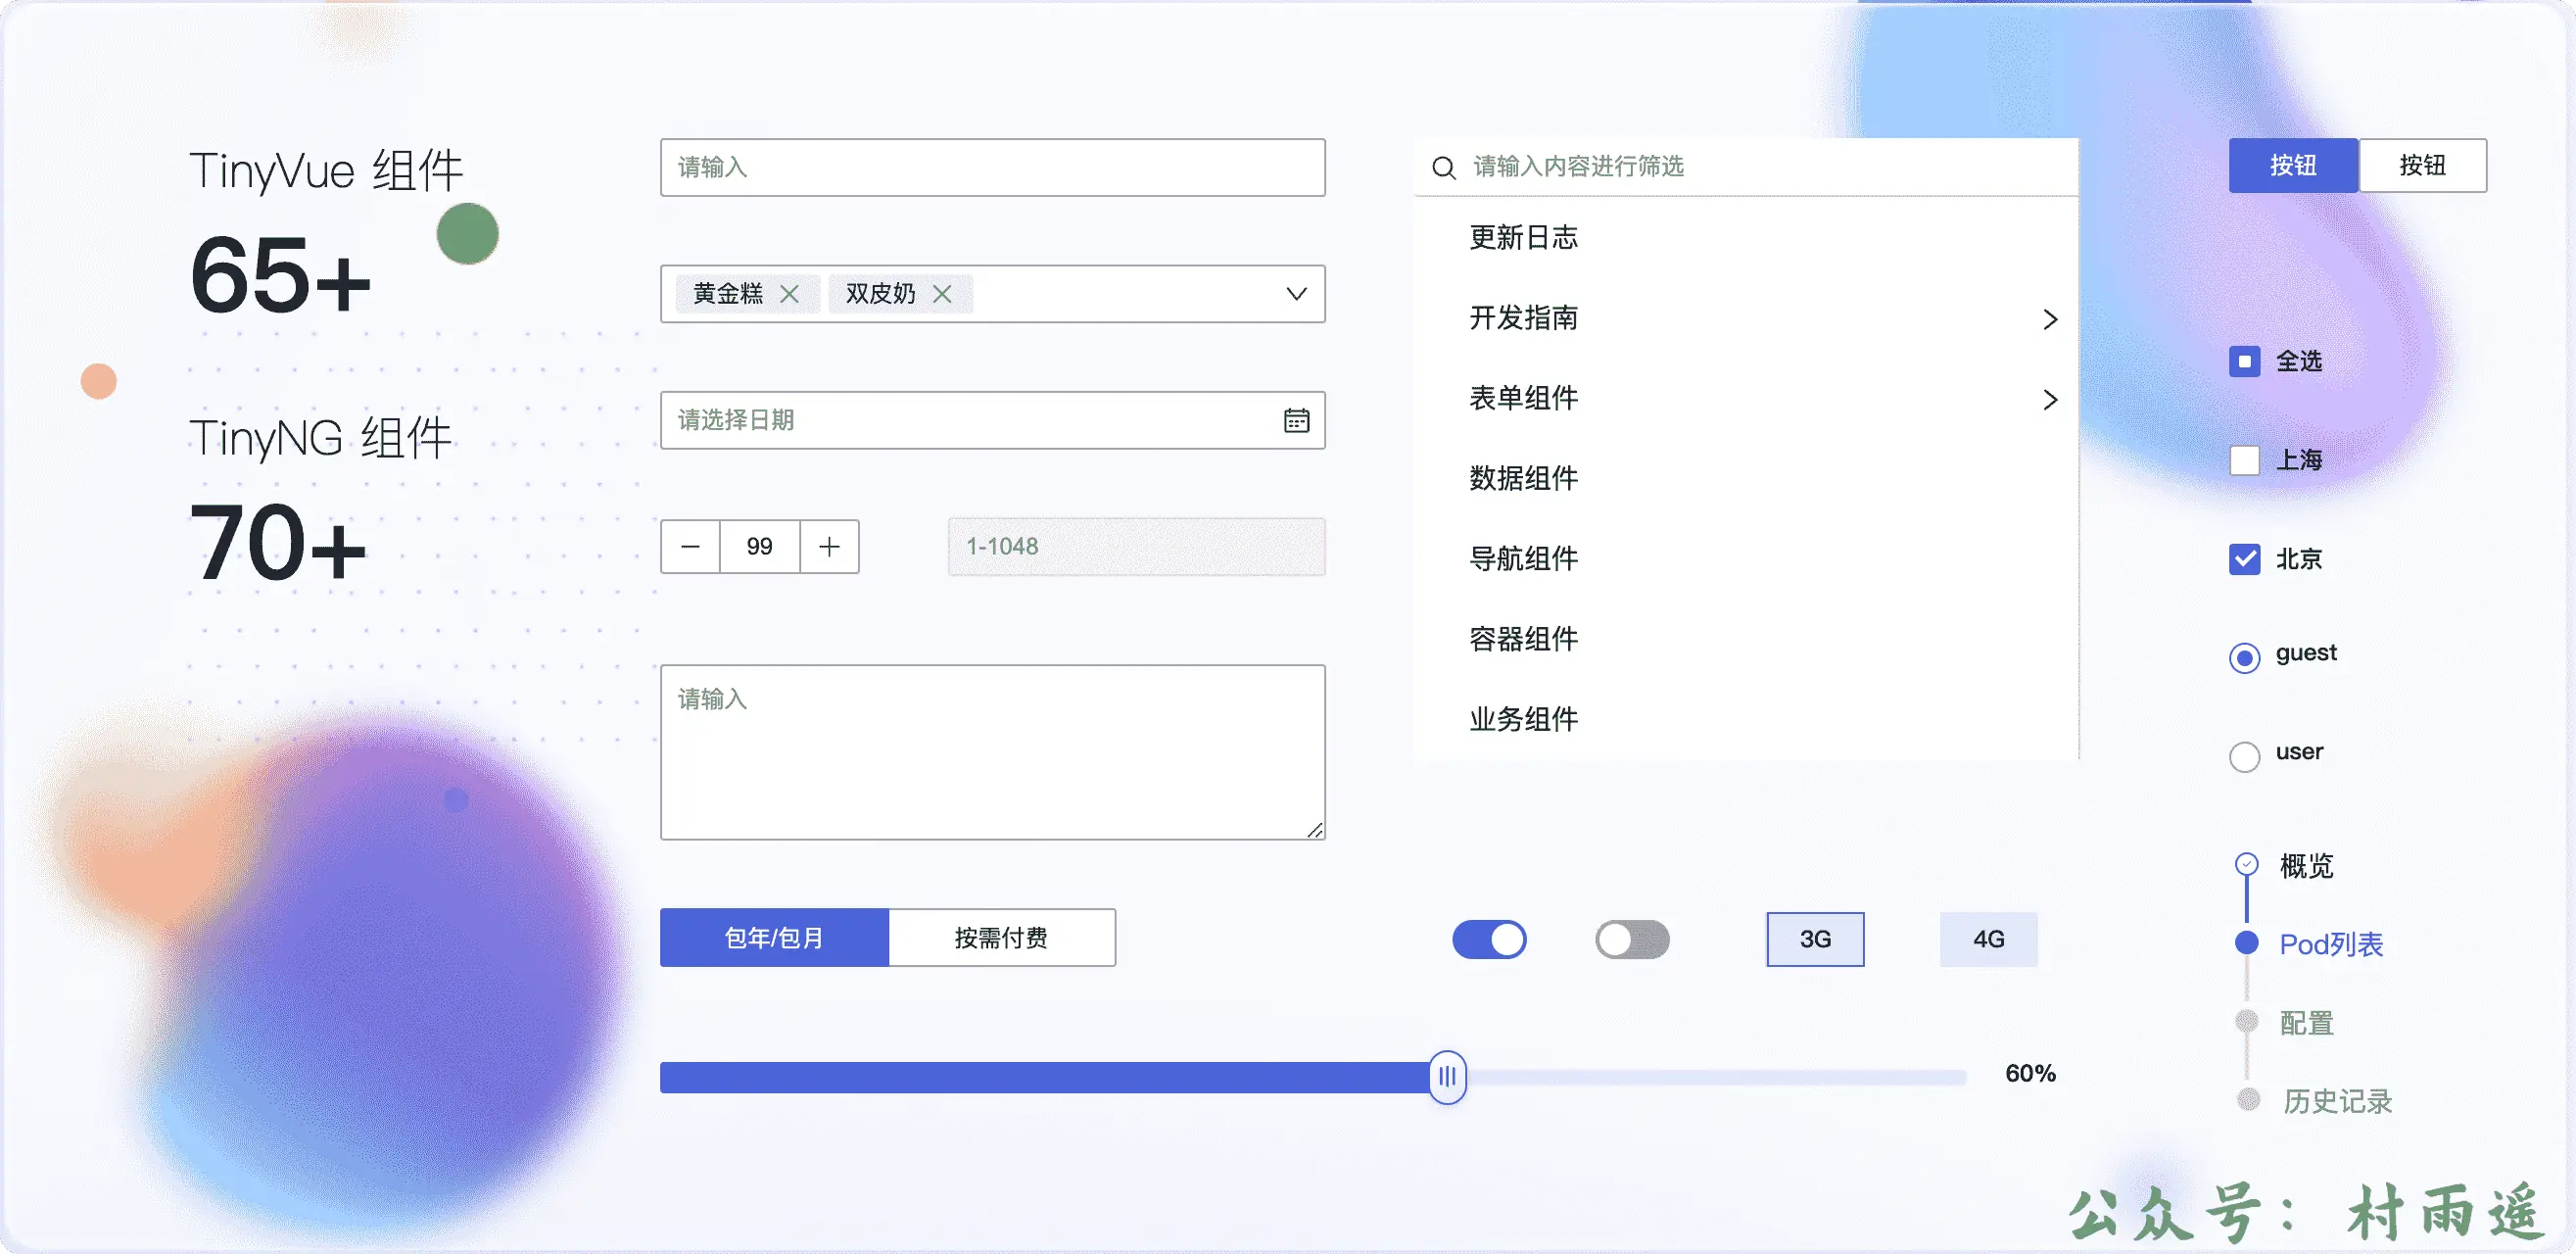Click the slider handle at 60%
This screenshot has width=2576, height=1254.
click(x=1447, y=1077)
